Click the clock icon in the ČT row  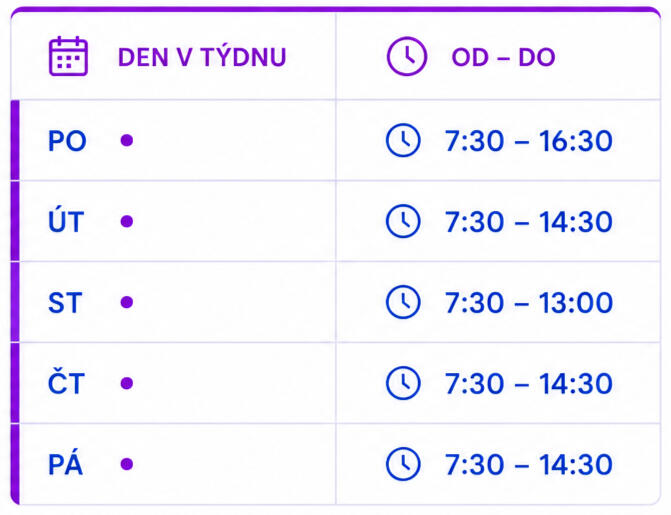point(403,383)
